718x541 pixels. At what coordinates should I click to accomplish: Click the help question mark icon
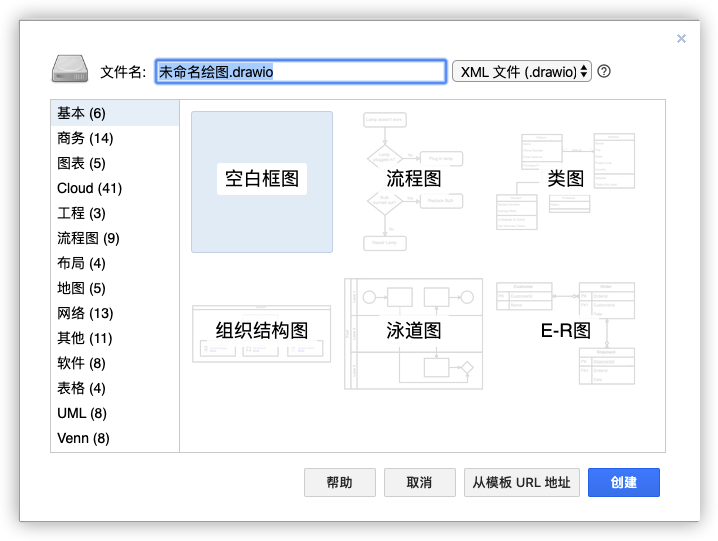(604, 72)
